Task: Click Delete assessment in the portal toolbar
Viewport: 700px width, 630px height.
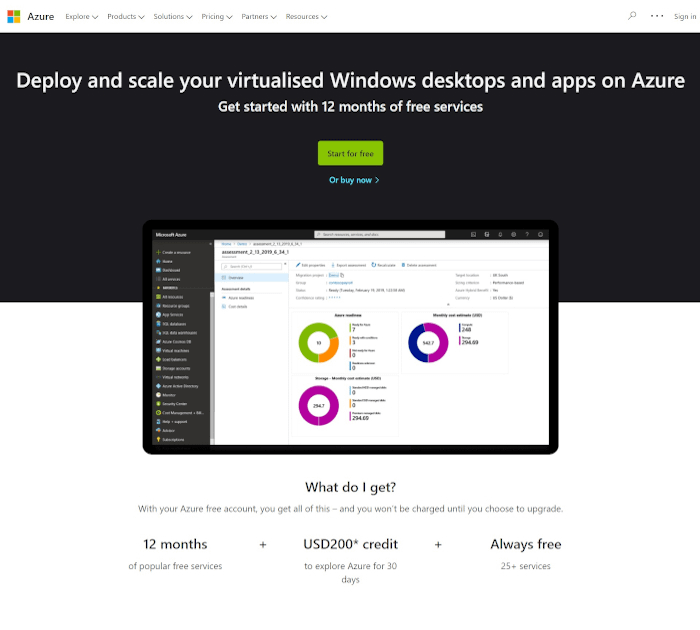Action: pyautogui.click(x=418, y=265)
